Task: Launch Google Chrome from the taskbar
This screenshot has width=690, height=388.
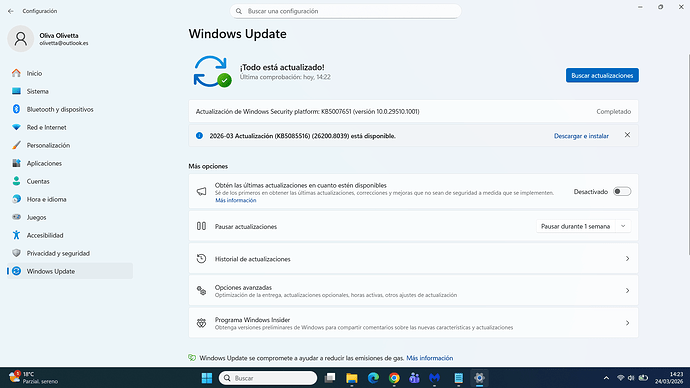Action: click(394, 378)
